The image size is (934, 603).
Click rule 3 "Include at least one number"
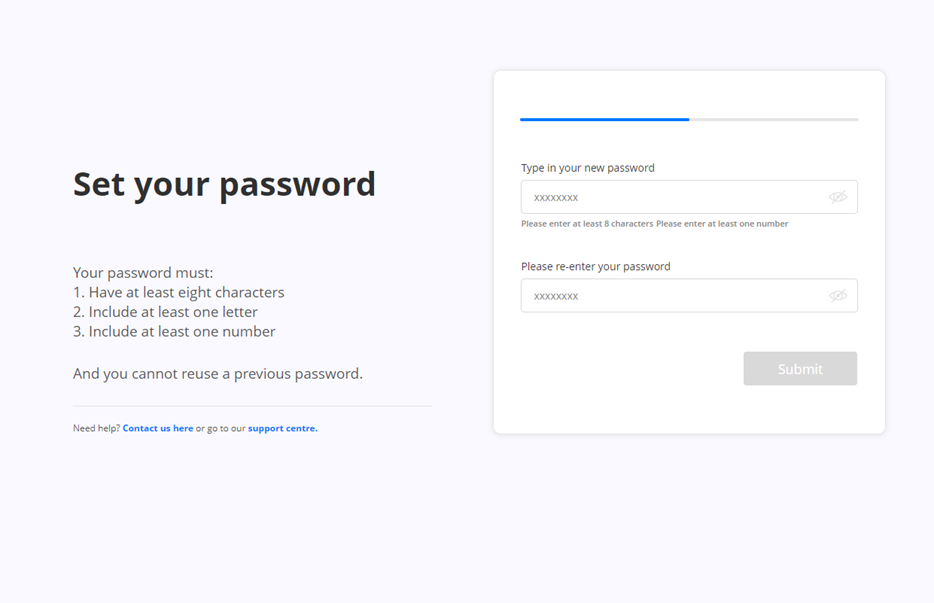tap(175, 332)
